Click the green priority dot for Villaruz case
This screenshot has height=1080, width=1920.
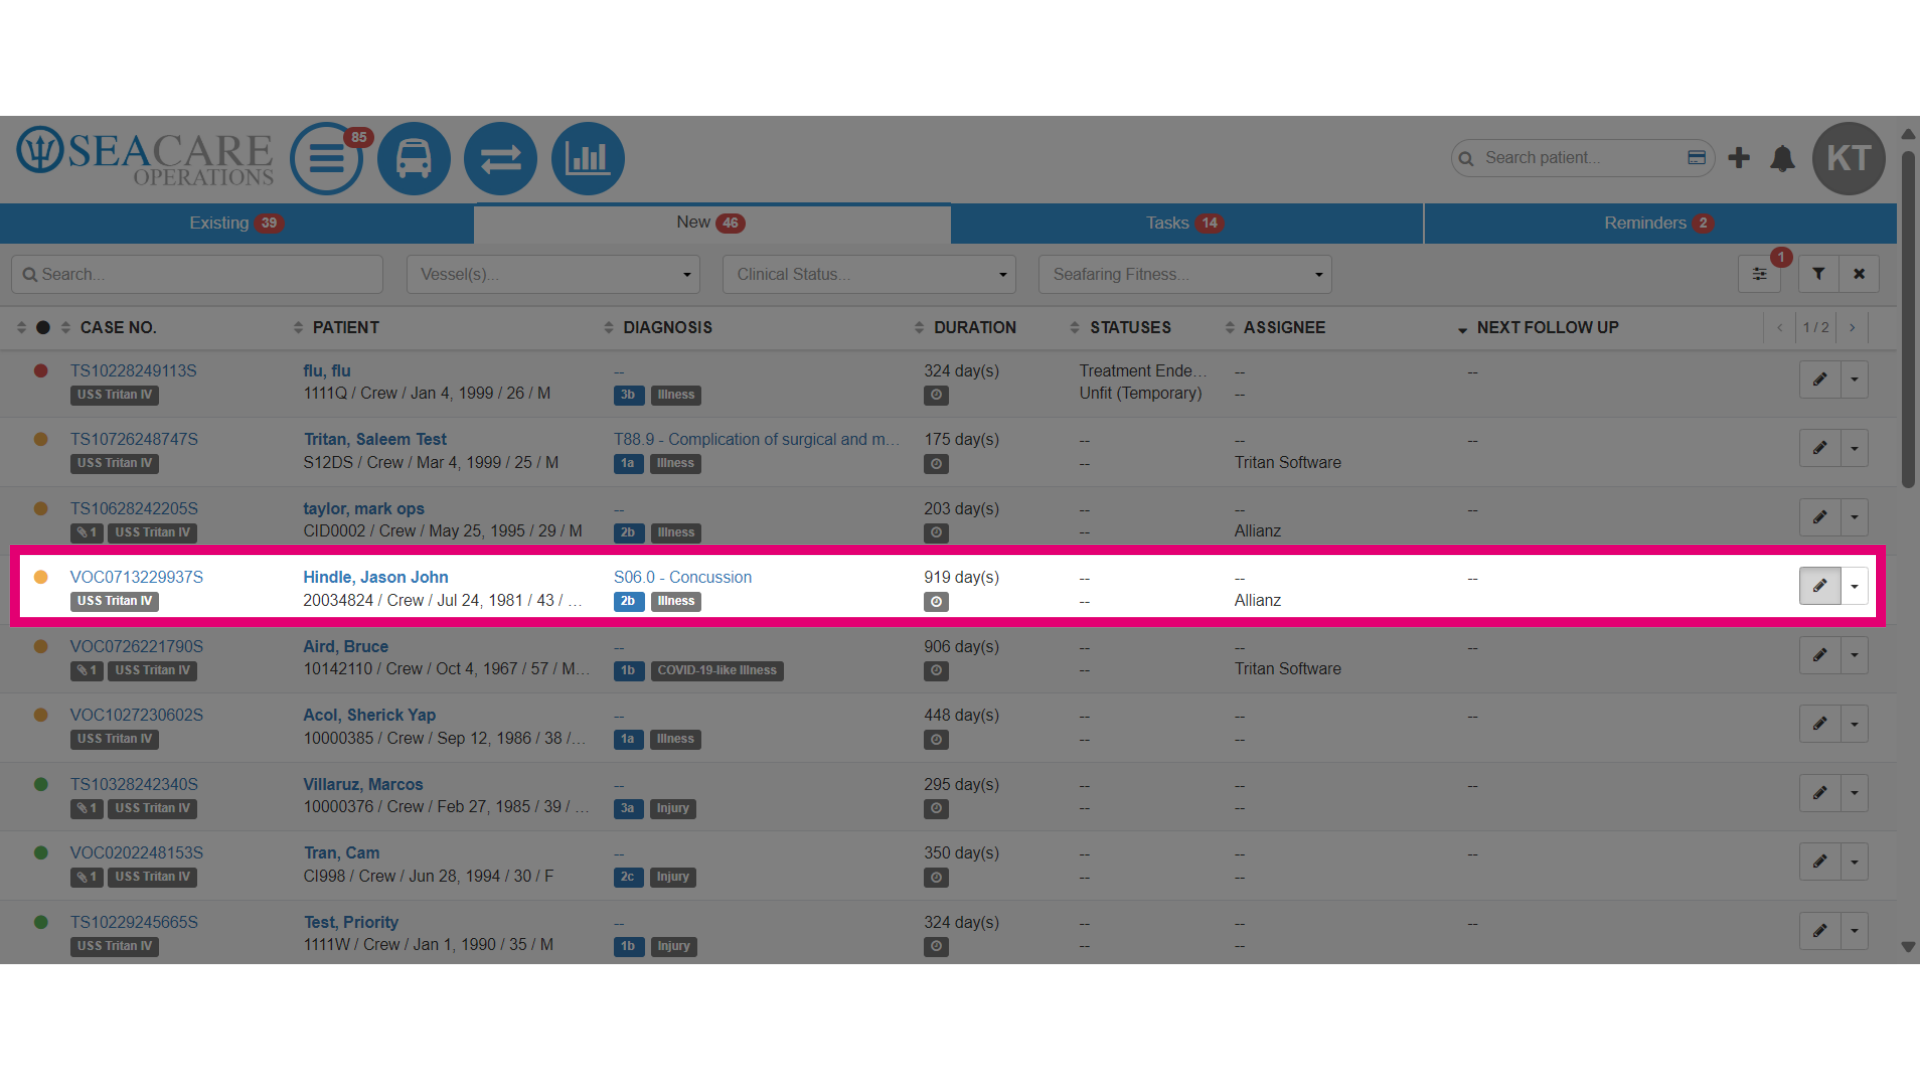click(x=41, y=784)
